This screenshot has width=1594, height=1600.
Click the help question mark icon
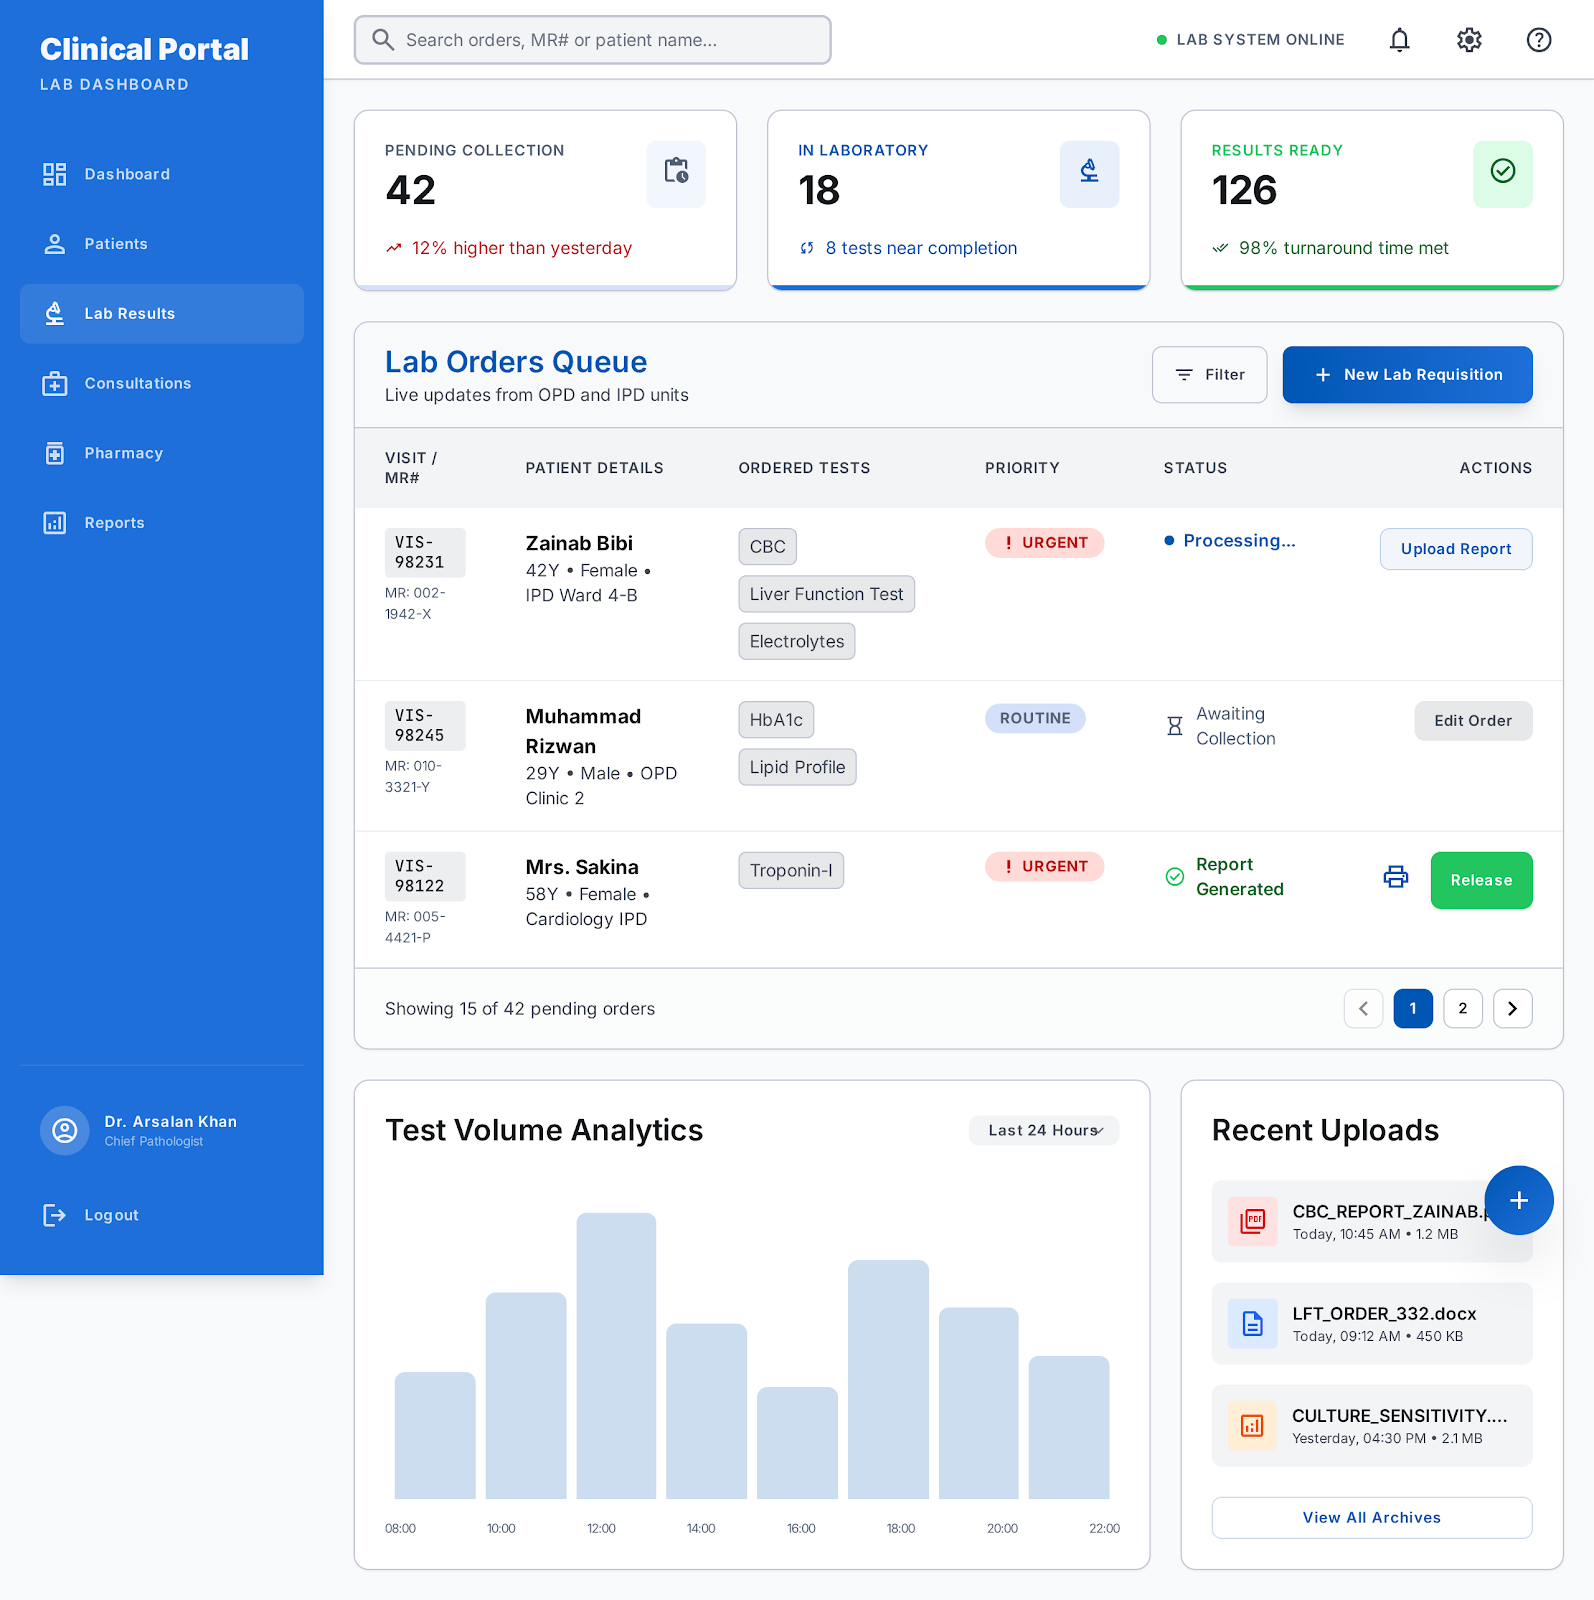(x=1539, y=40)
